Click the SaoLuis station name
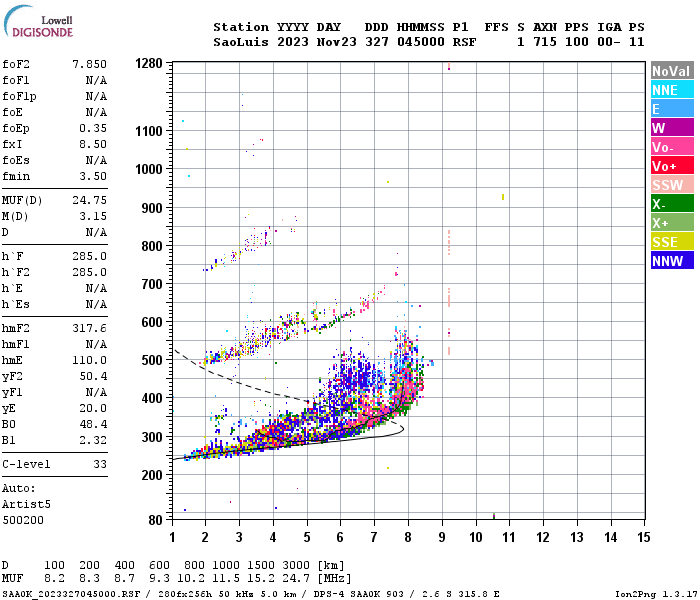This screenshot has width=700, height=600. pyautogui.click(x=241, y=42)
